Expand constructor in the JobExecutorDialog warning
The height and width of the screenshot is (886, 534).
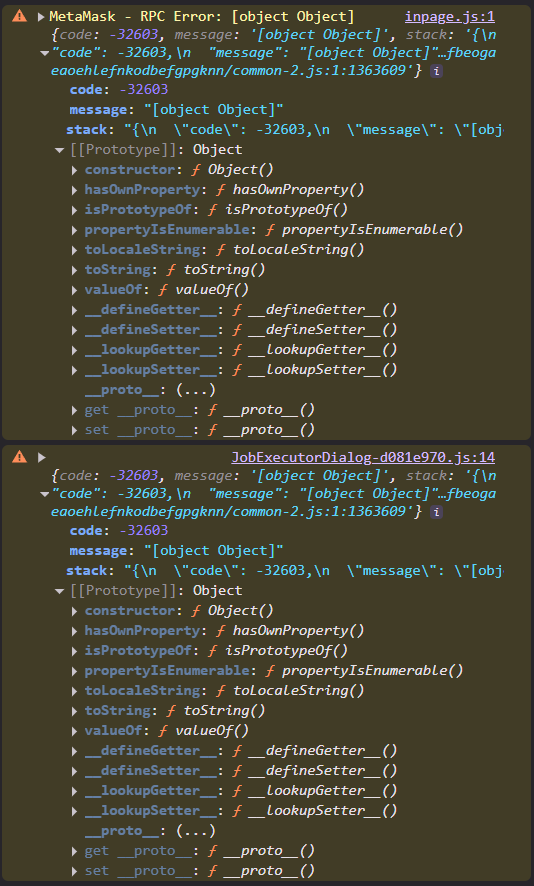tap(75, 611)
